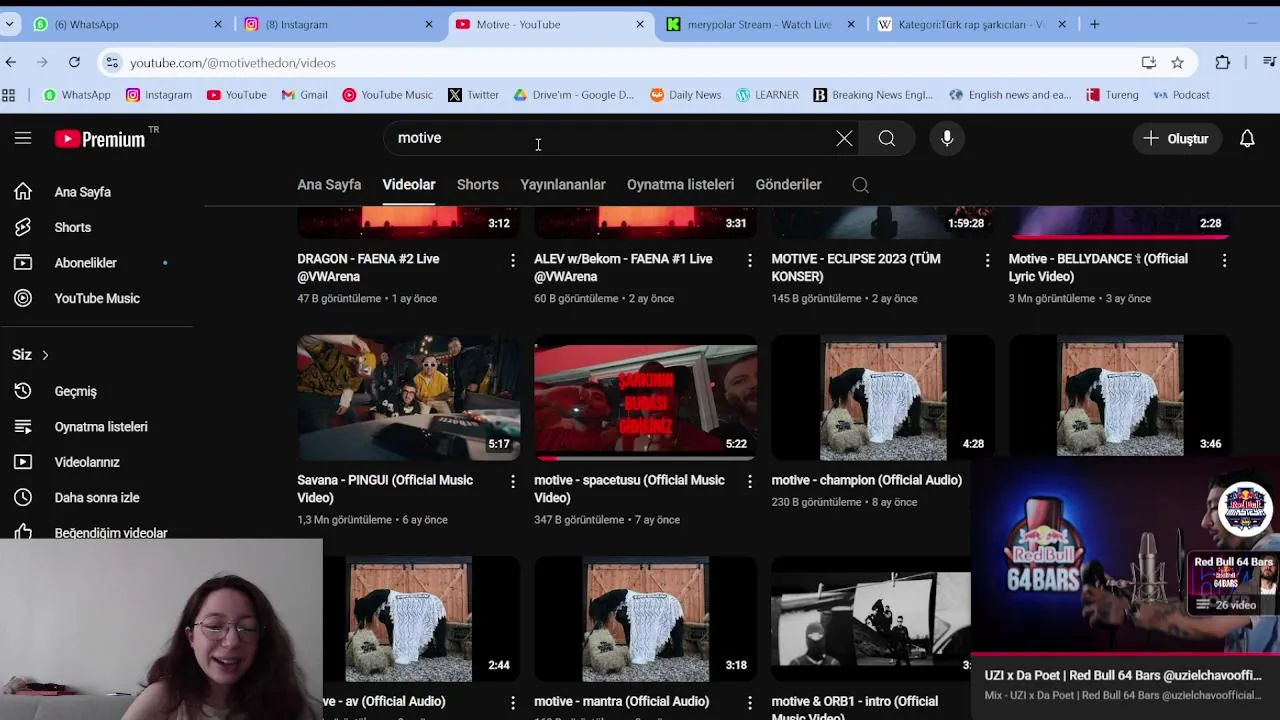Open the Gmail bookmark
Viewport: 1280px width, 720px height.
(304, 95)
